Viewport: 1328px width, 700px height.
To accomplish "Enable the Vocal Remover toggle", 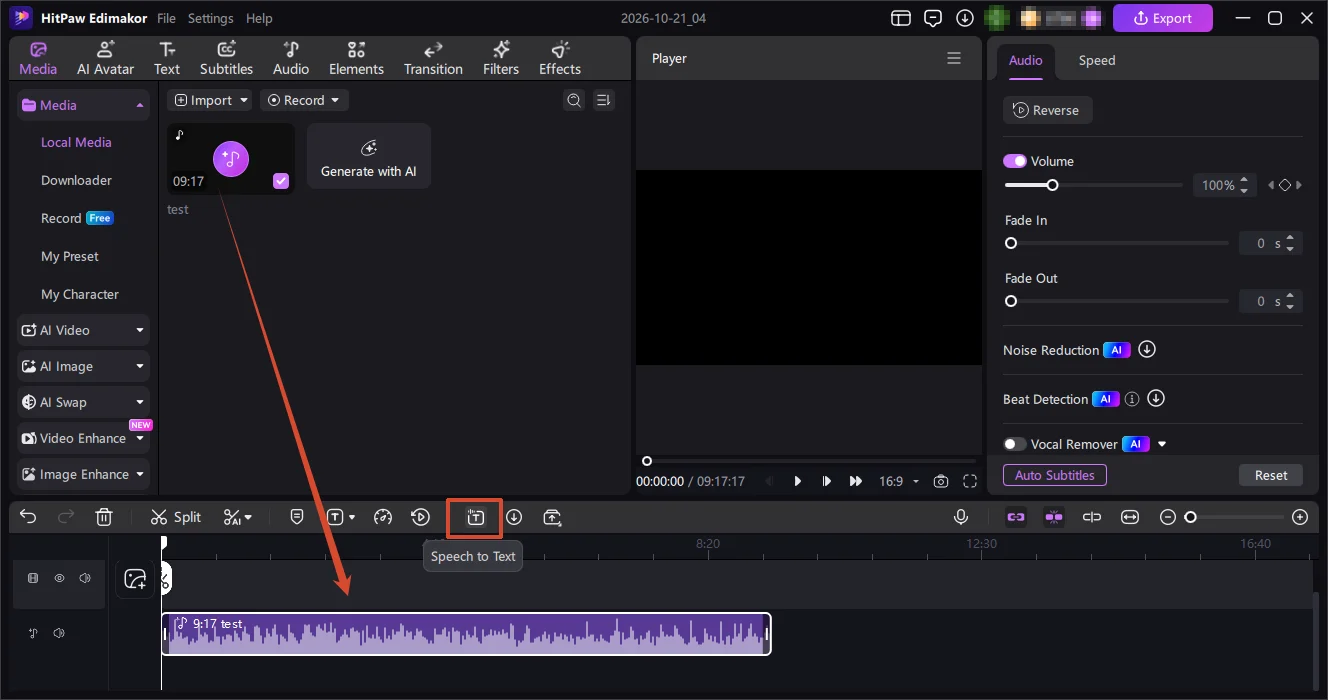I will [1015, 444].
